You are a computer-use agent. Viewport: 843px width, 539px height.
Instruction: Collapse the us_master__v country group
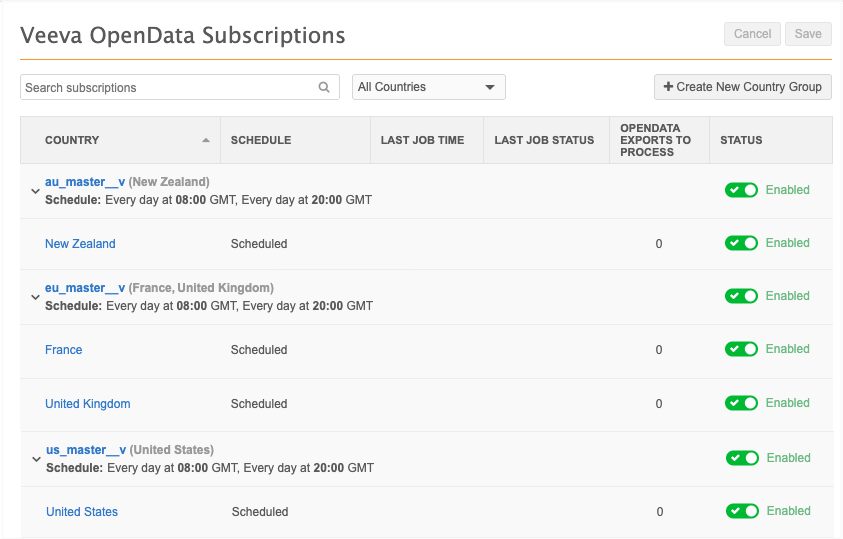36,459
